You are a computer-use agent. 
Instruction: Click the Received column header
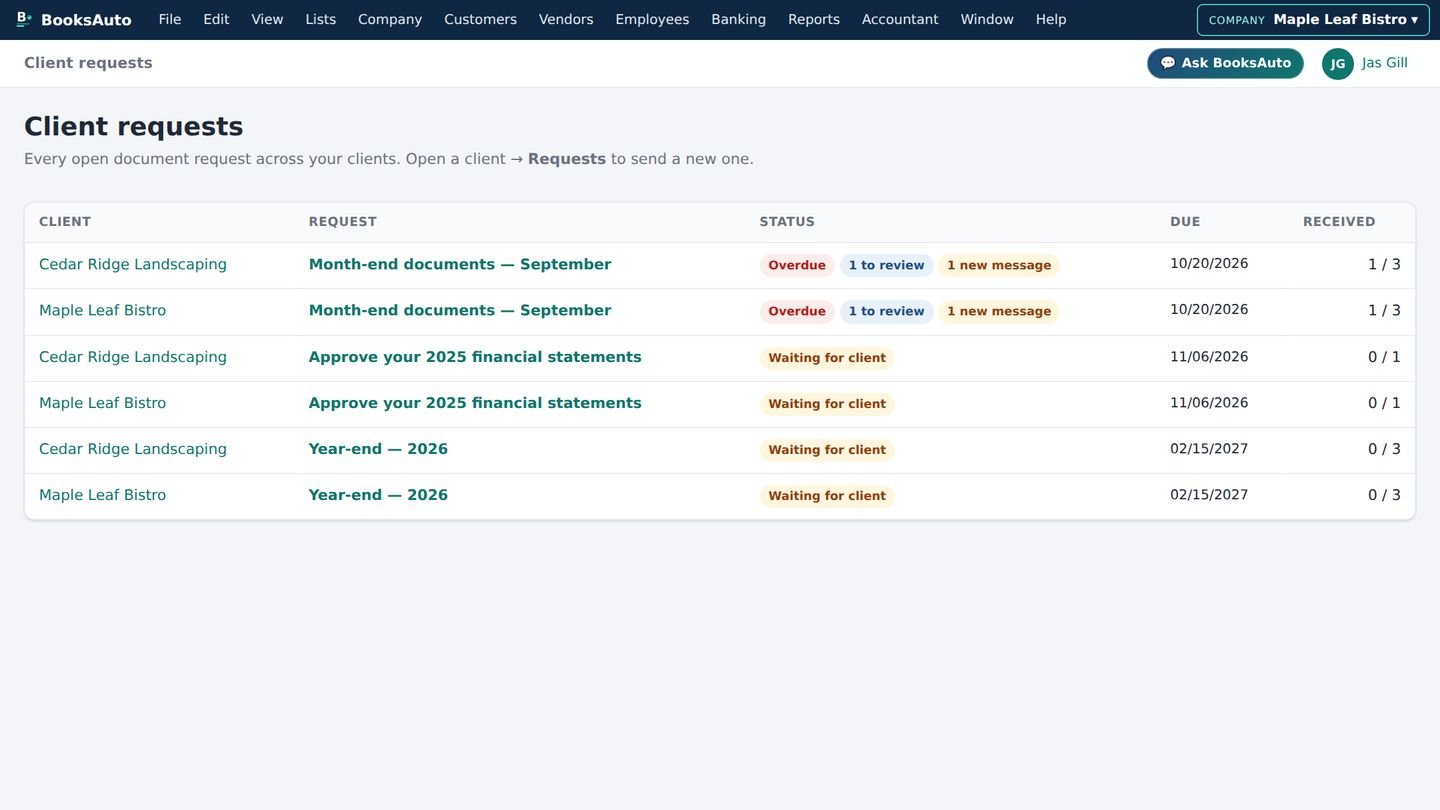tap(1339, 222)
